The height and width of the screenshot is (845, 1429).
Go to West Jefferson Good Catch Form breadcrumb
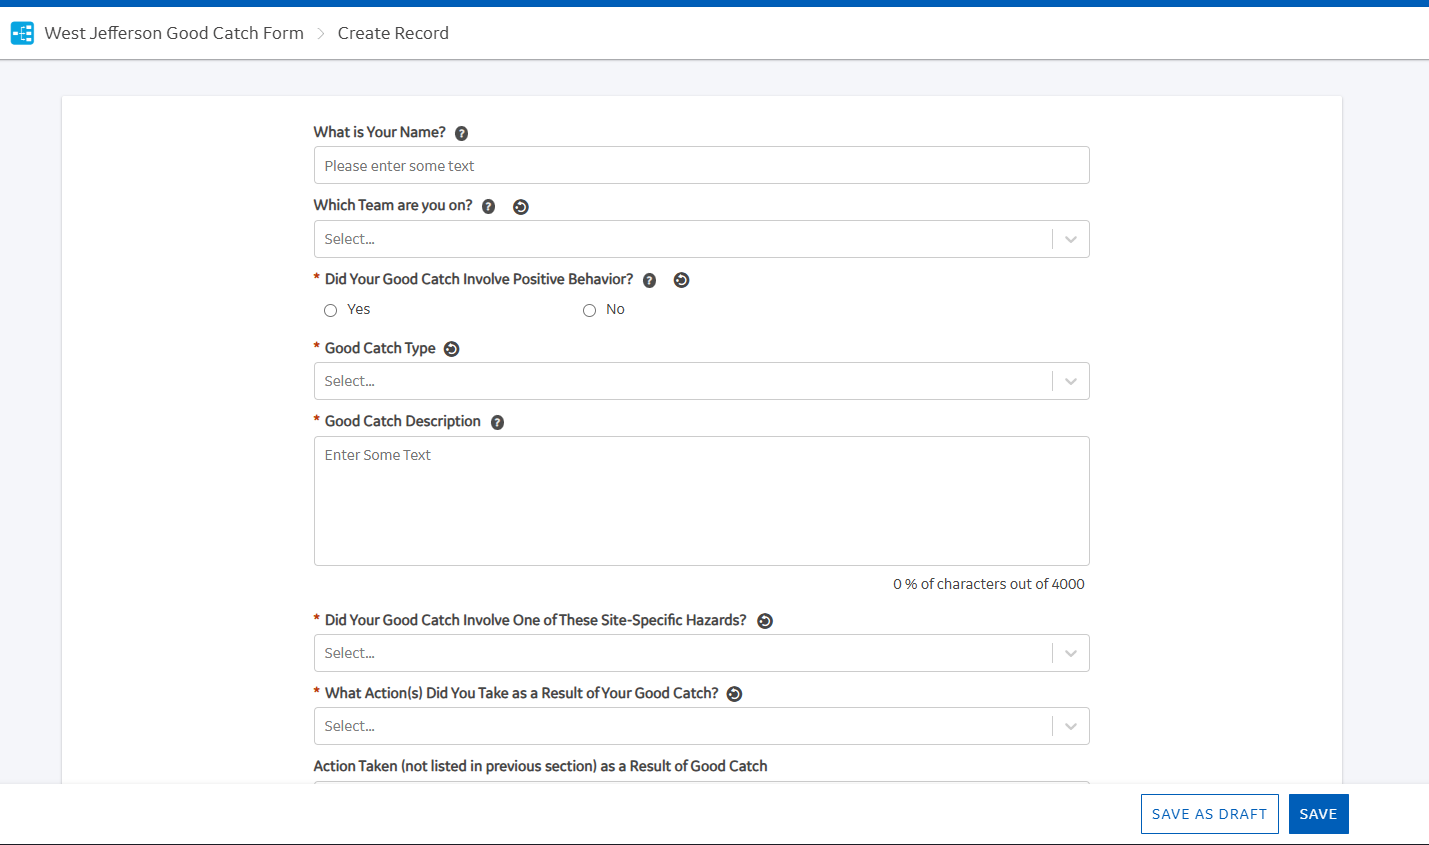(174, 33)
